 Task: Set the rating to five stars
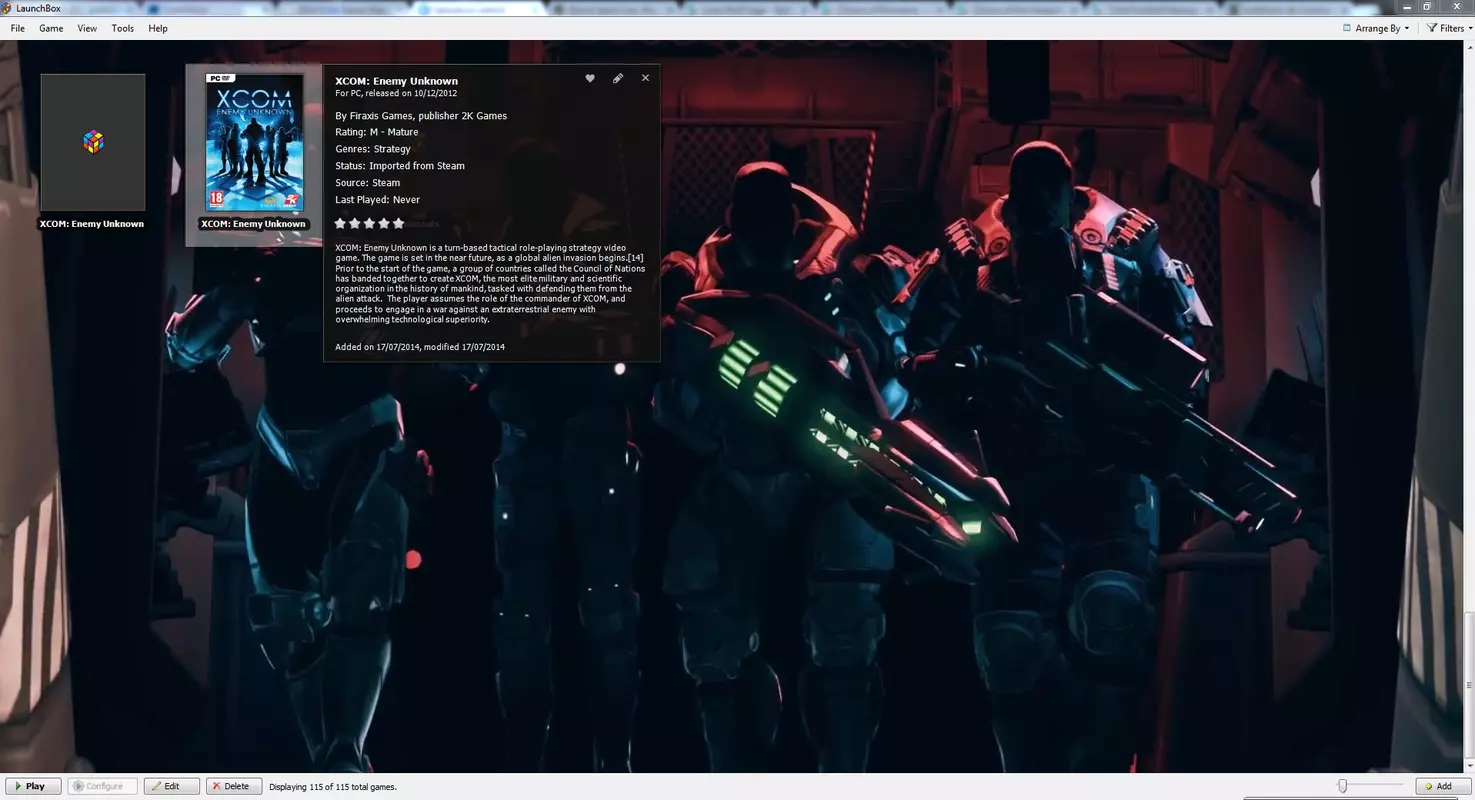(x=398, y=223)
